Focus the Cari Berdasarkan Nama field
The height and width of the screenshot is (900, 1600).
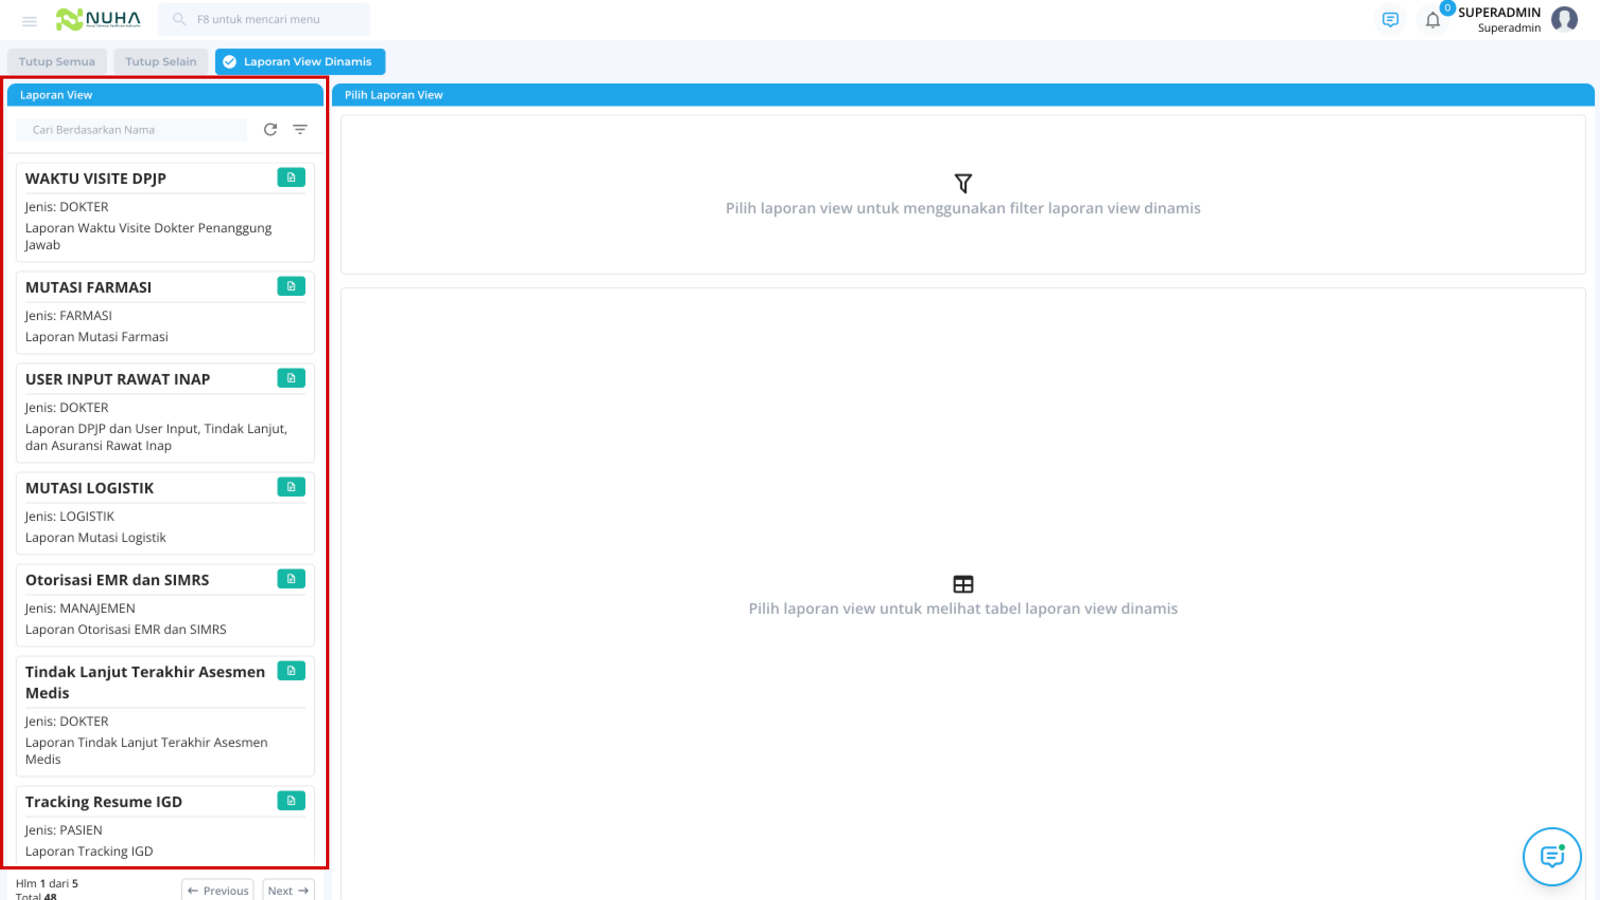click(132, 130)
